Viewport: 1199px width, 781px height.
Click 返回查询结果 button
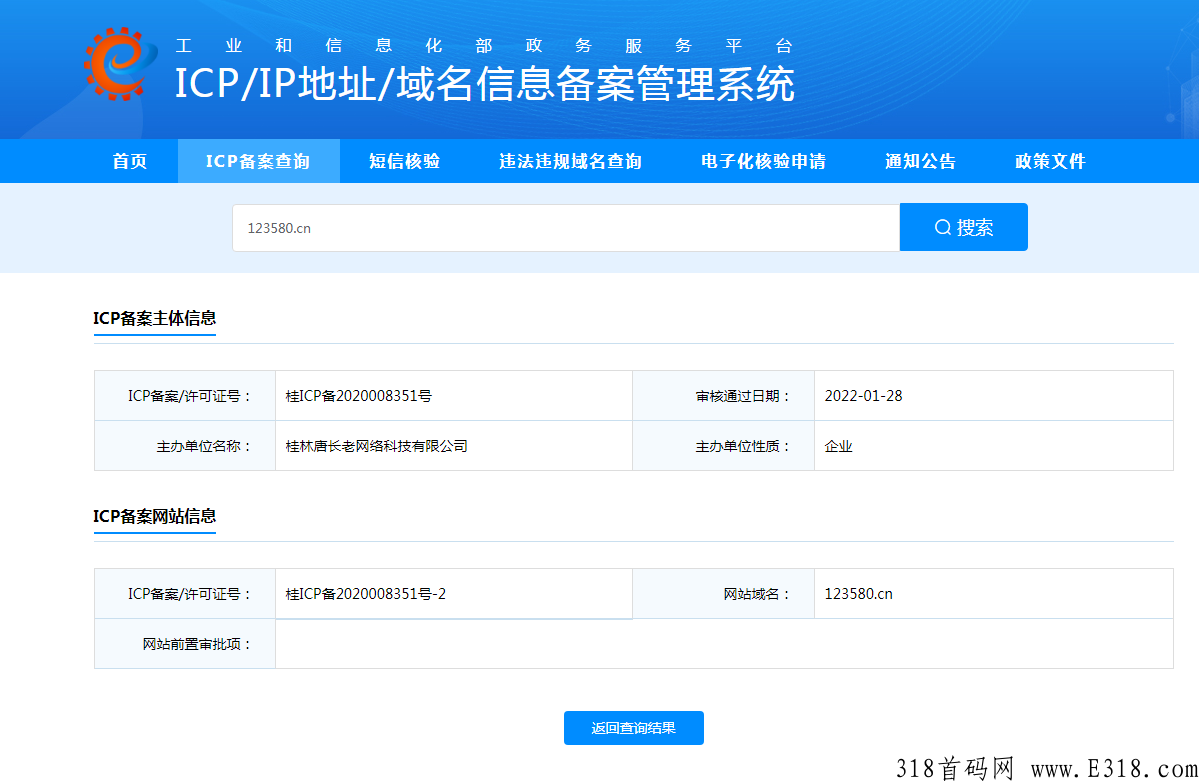pos(633,728)
